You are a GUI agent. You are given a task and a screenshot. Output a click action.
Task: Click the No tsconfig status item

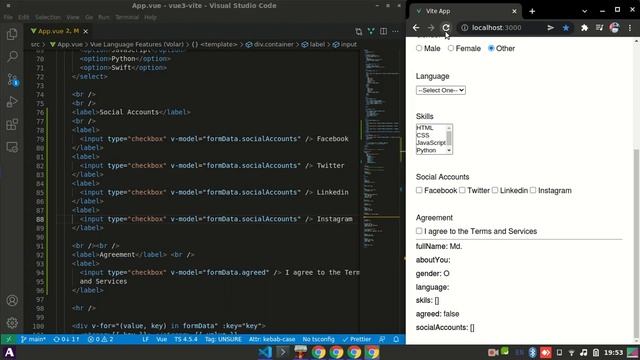click(x=318, y=339)
